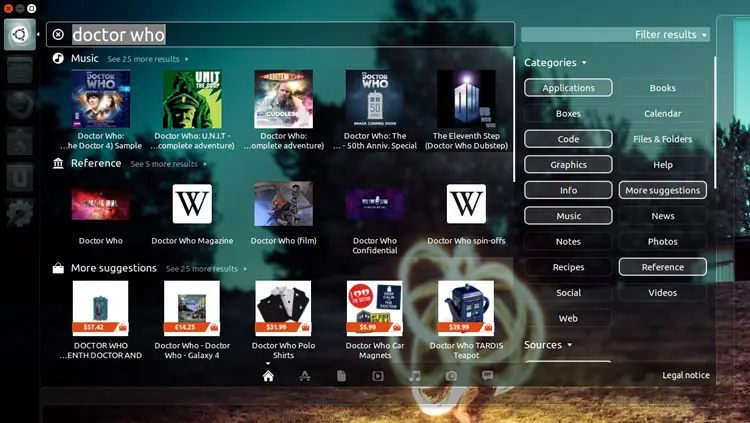Toggle the Info category filter

pyautogui.click(x=568, y=190)
